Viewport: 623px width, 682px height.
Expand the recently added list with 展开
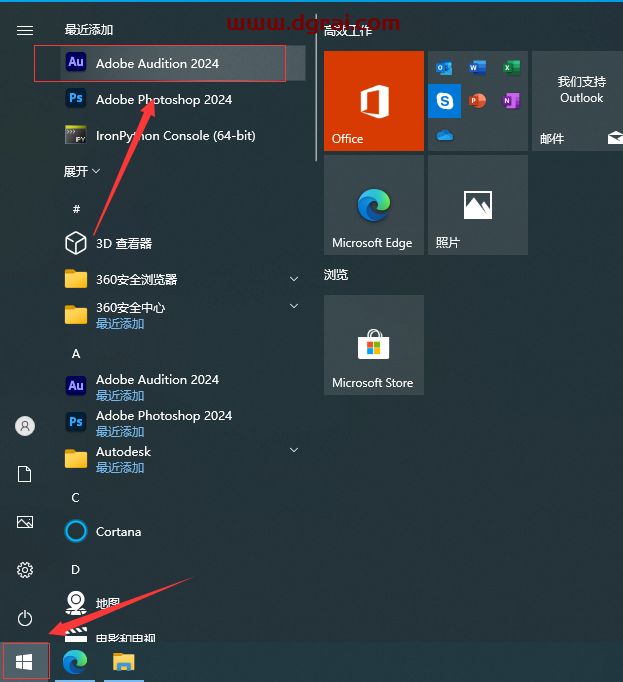(82, 171)
